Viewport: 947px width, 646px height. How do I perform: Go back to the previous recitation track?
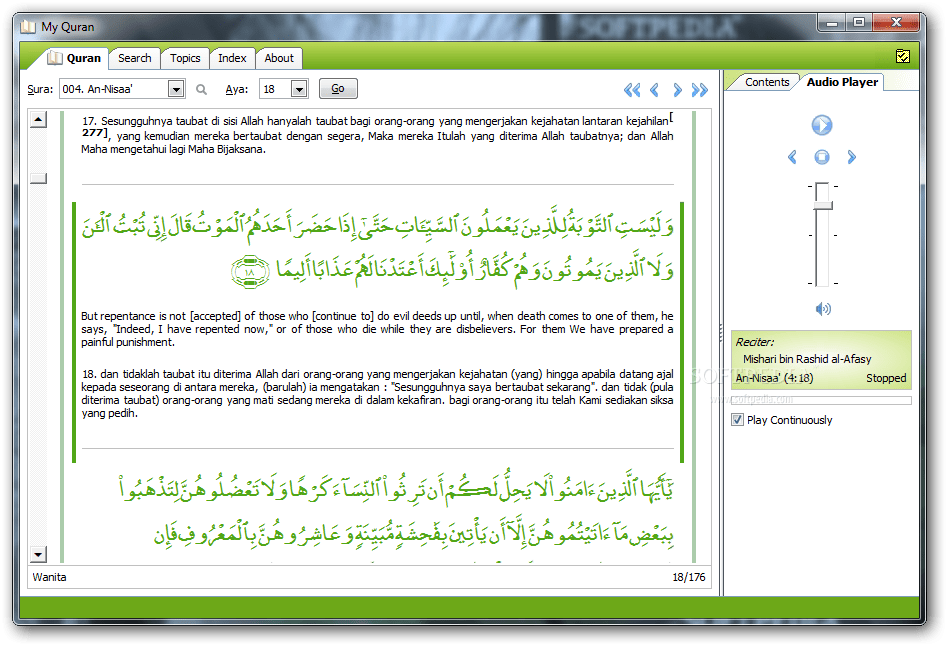793,157
